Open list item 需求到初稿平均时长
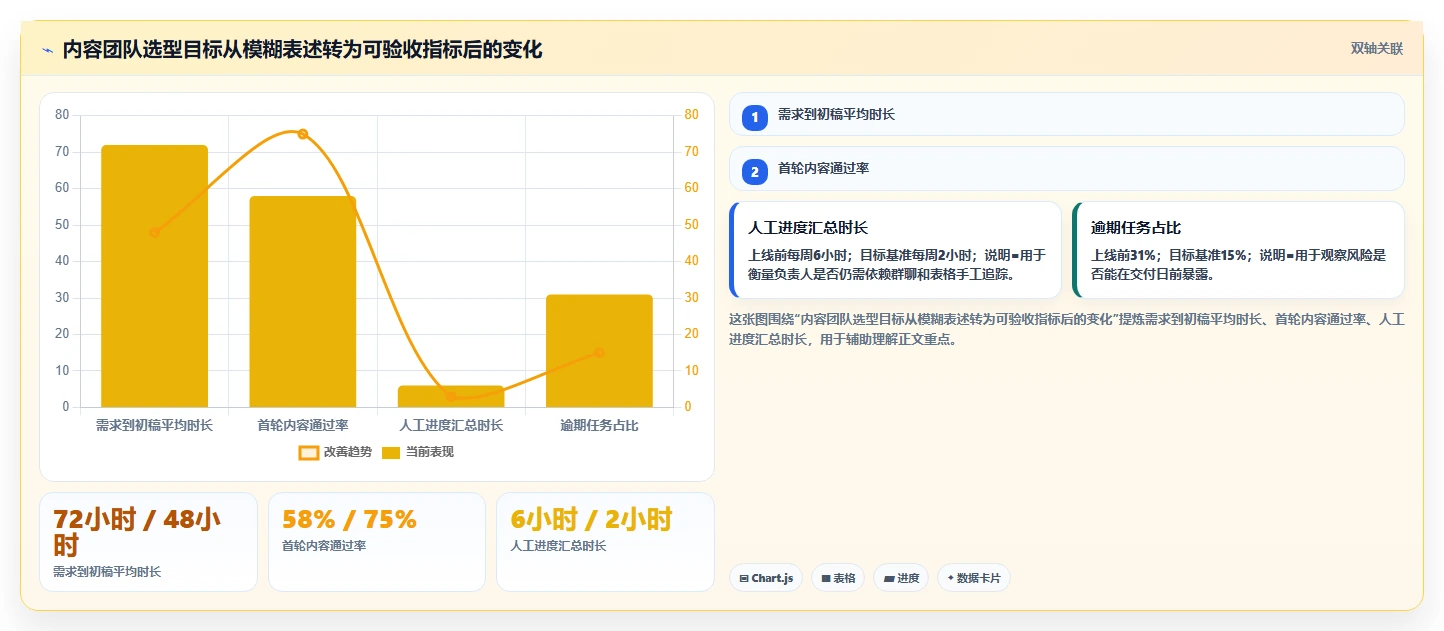 [1067, 114]
